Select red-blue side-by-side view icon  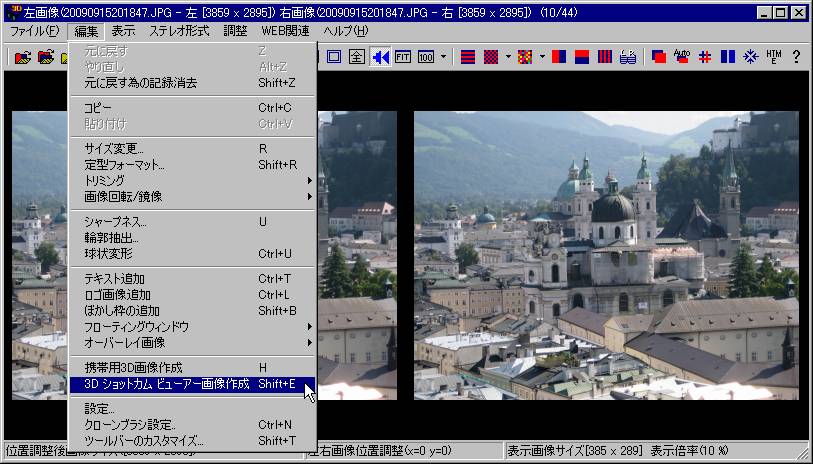coord(559,57)
